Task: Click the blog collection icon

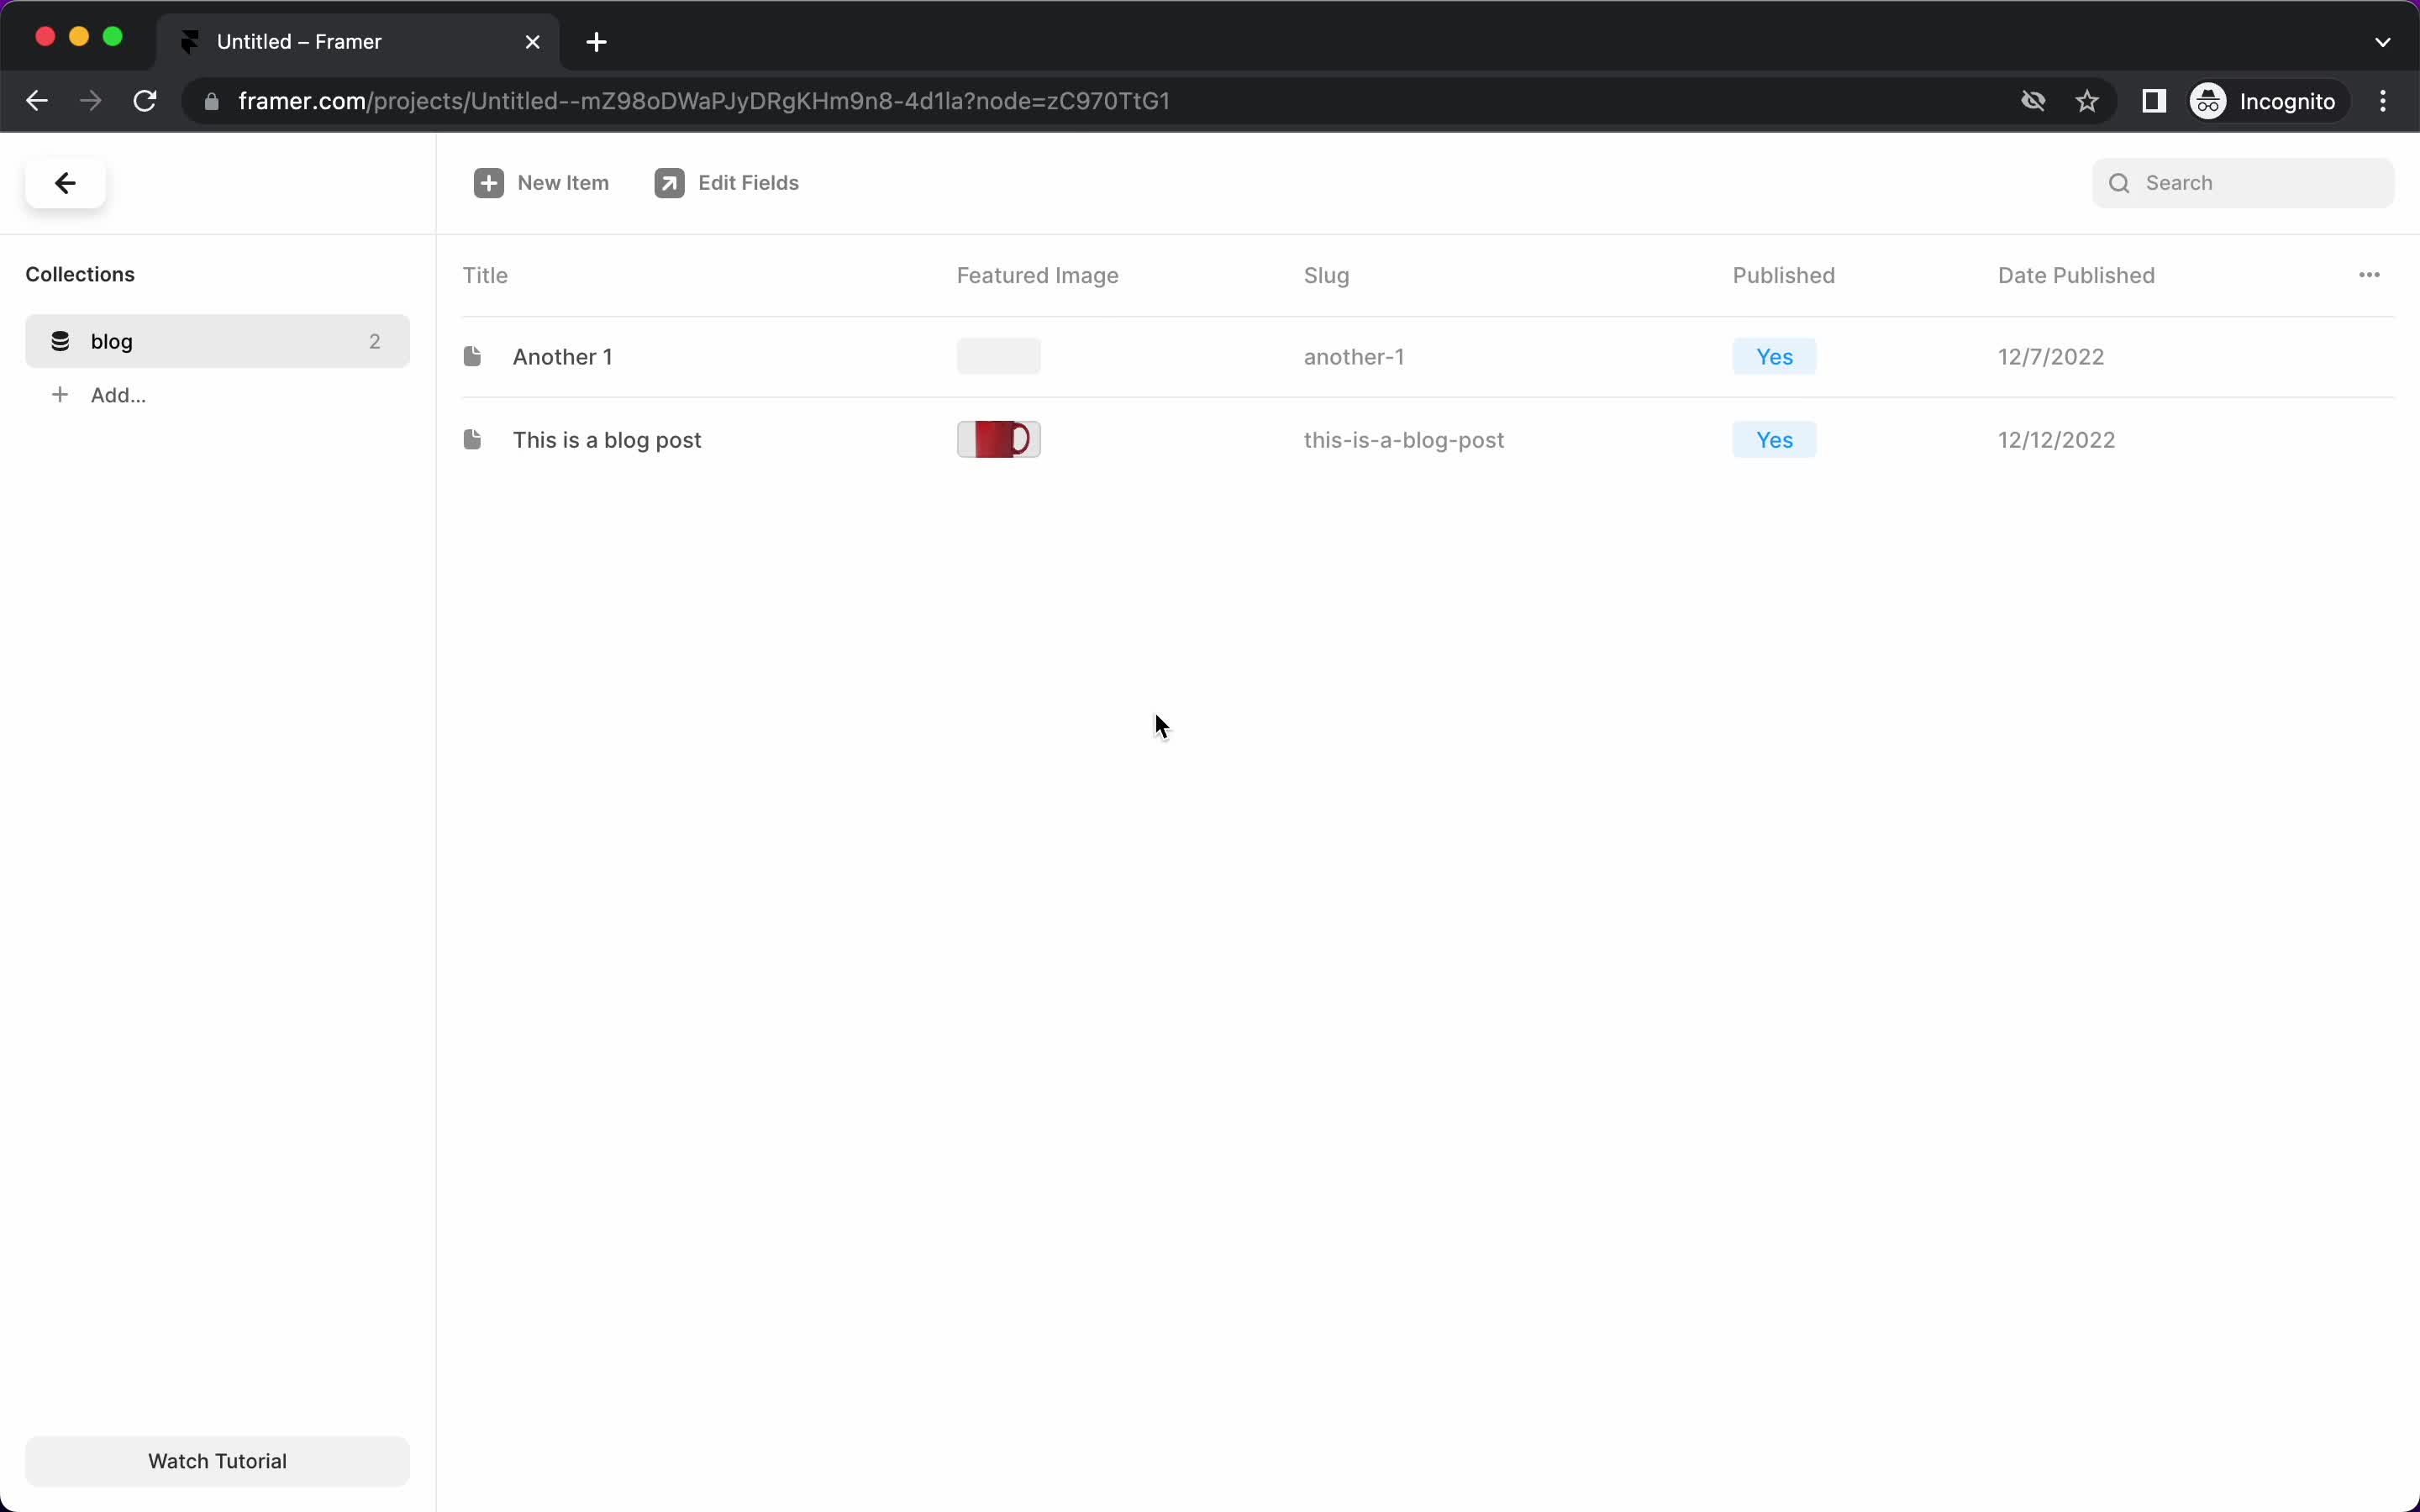Action: 61,339
